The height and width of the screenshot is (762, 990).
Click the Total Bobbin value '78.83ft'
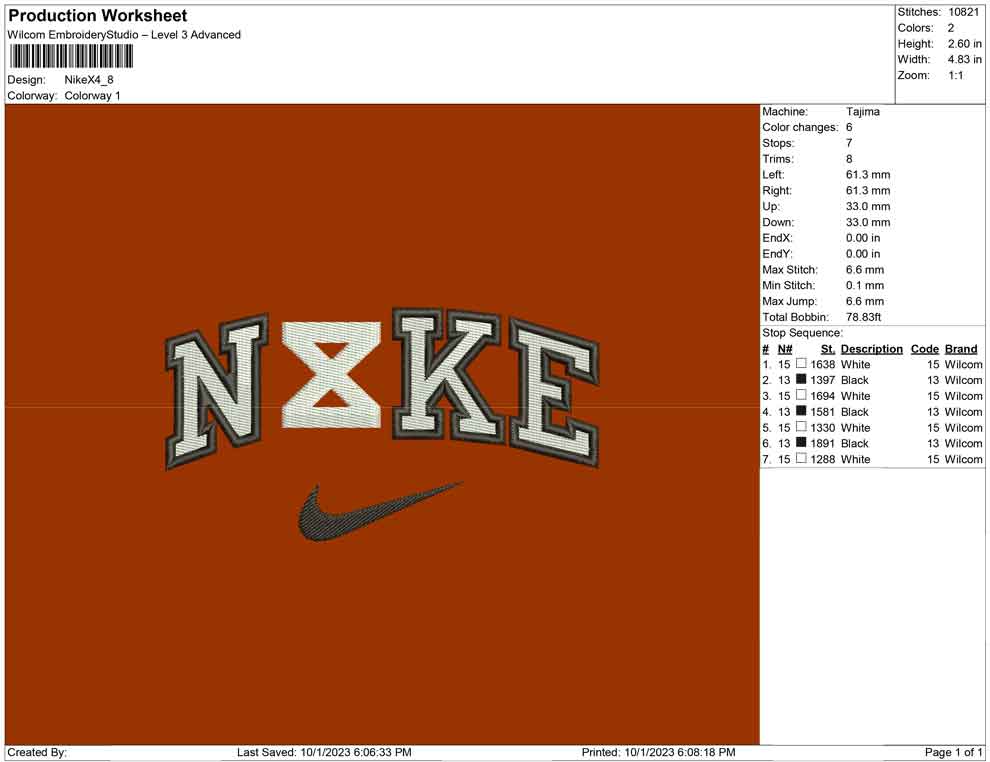click(x=864, y=316)
